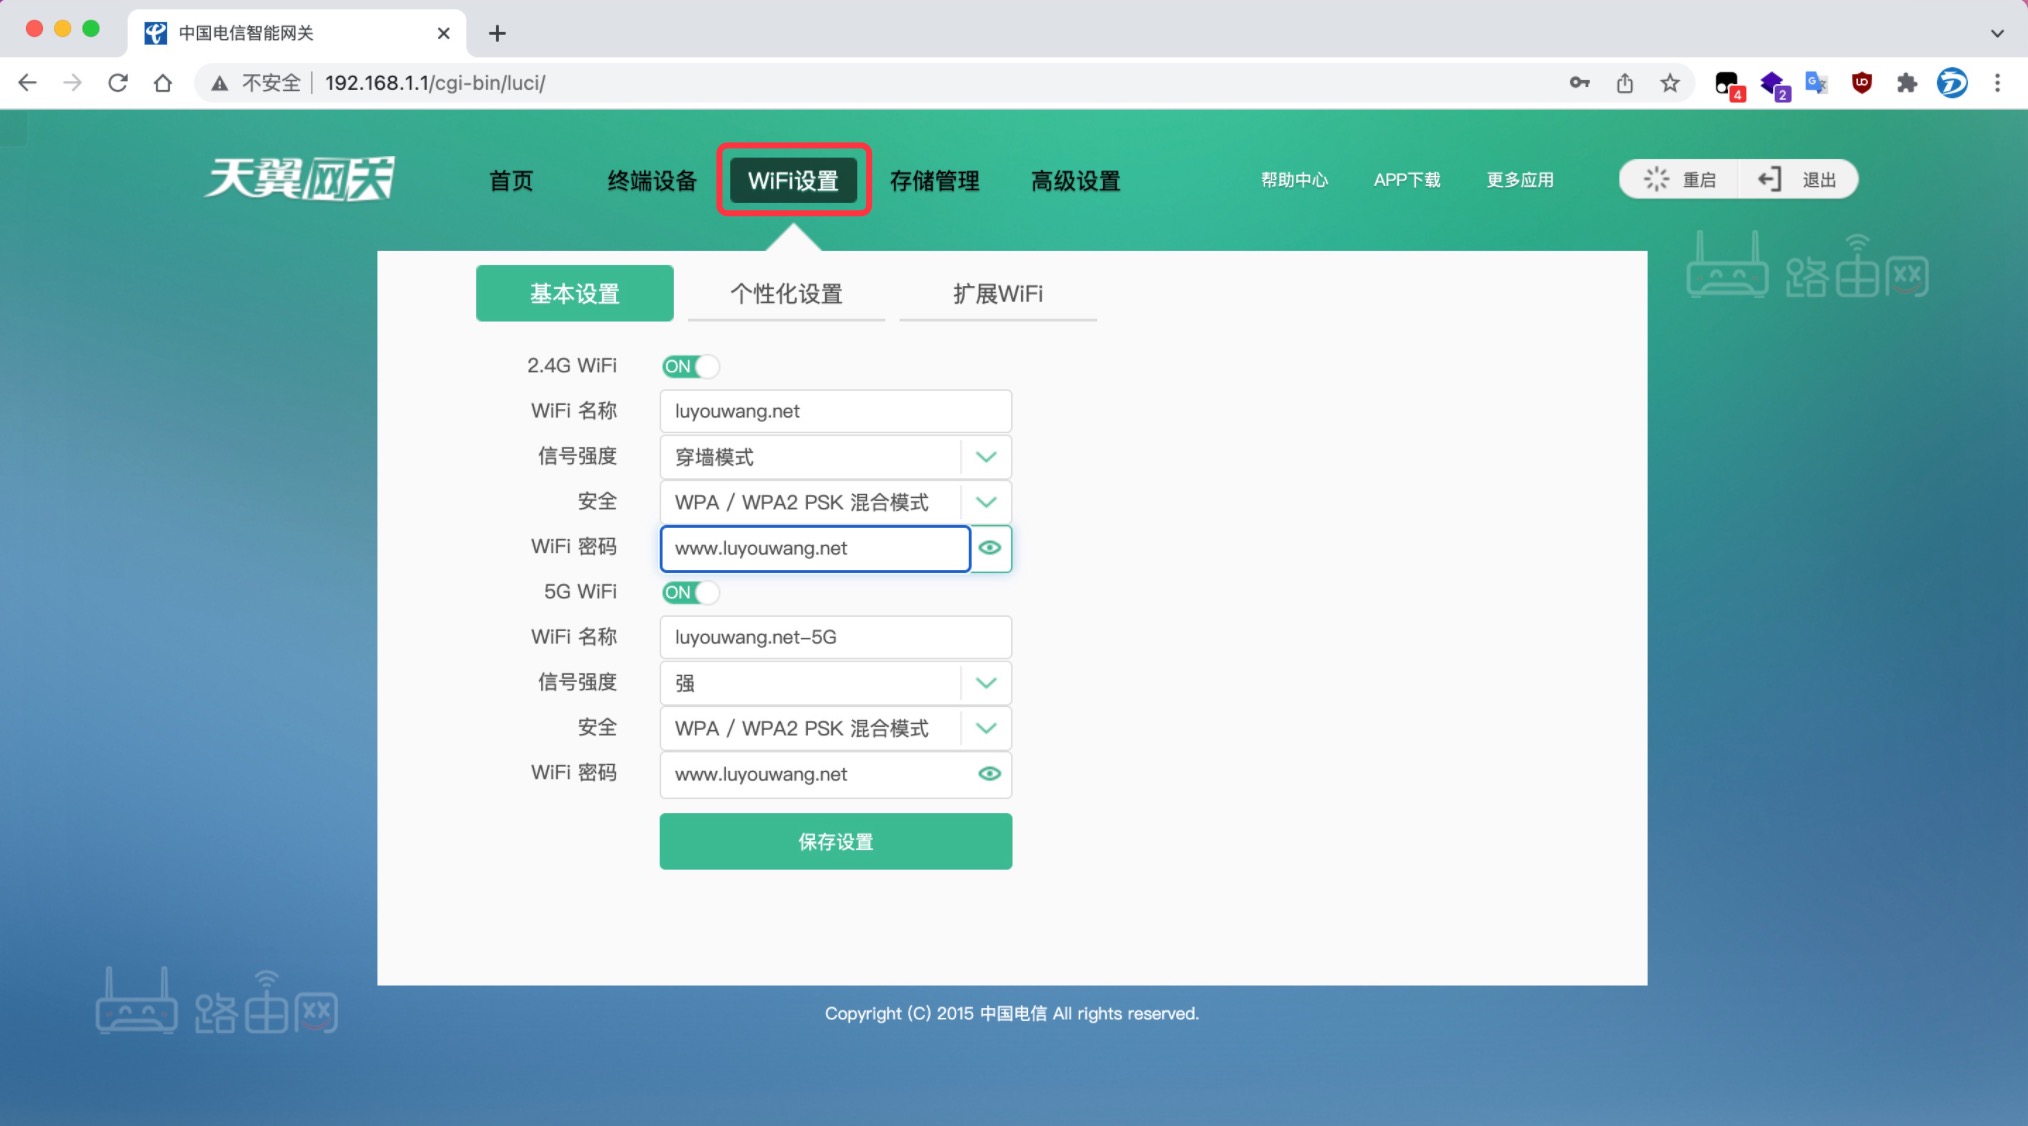Viewport: 2028px width, 1126px height.
Task: Open the 帮助中心 help center link
Action: click(1294, 180)
